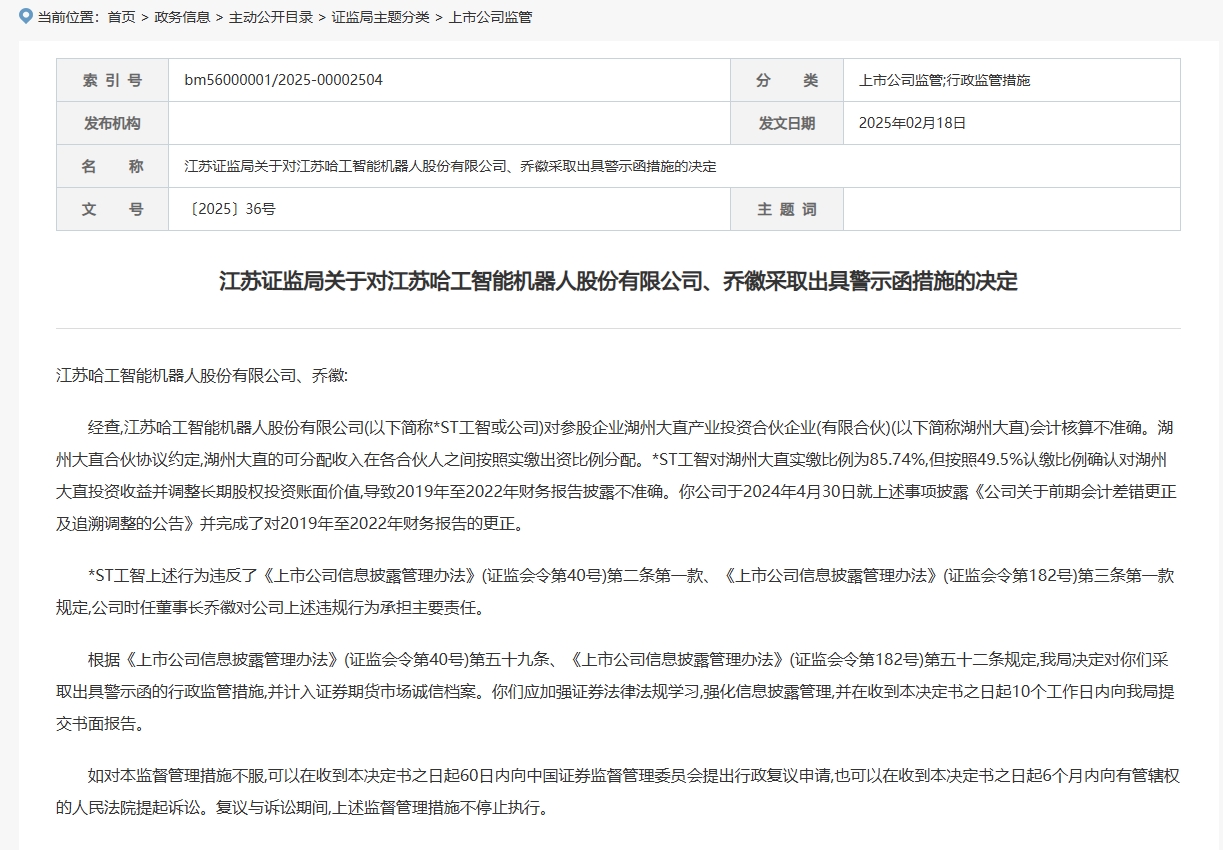Click the bold decision title heading
The image size is (1223, 850).
tap(618, 281)
